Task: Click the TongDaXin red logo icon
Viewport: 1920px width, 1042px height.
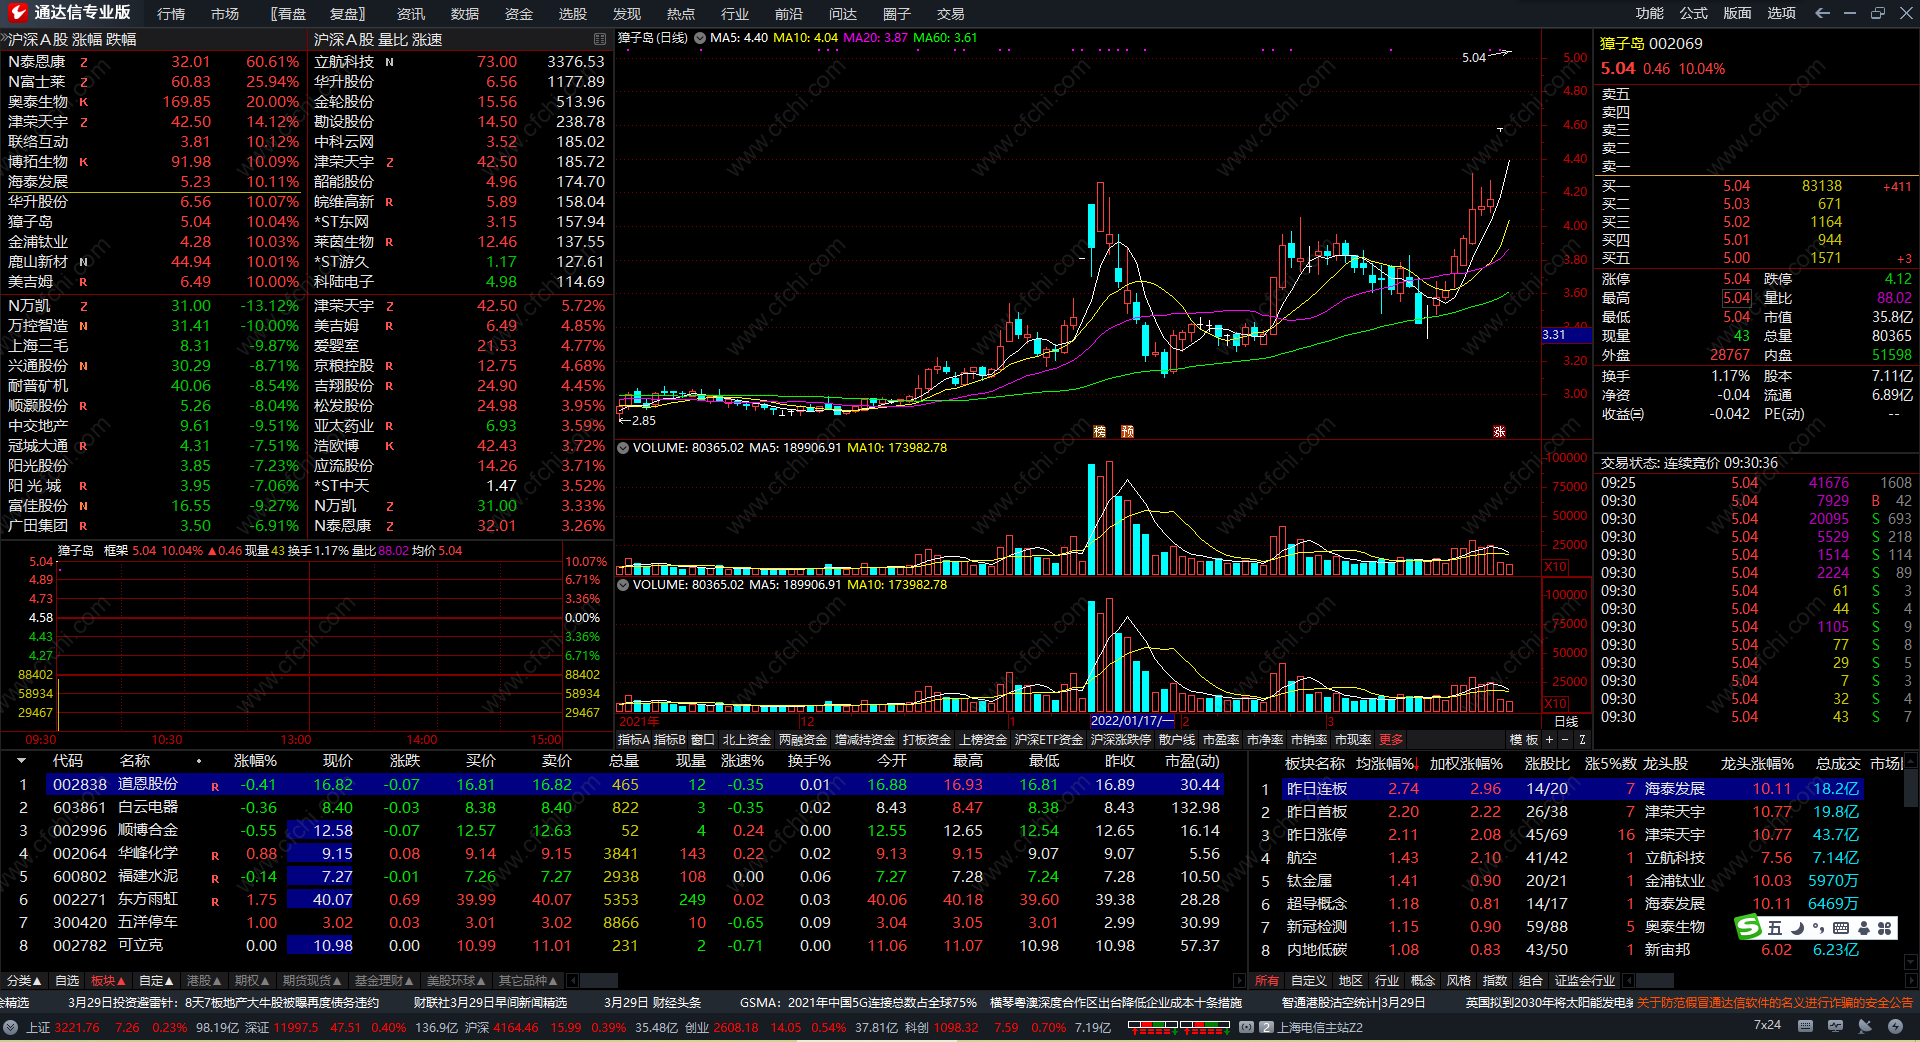Action: [x=17, y=12]
